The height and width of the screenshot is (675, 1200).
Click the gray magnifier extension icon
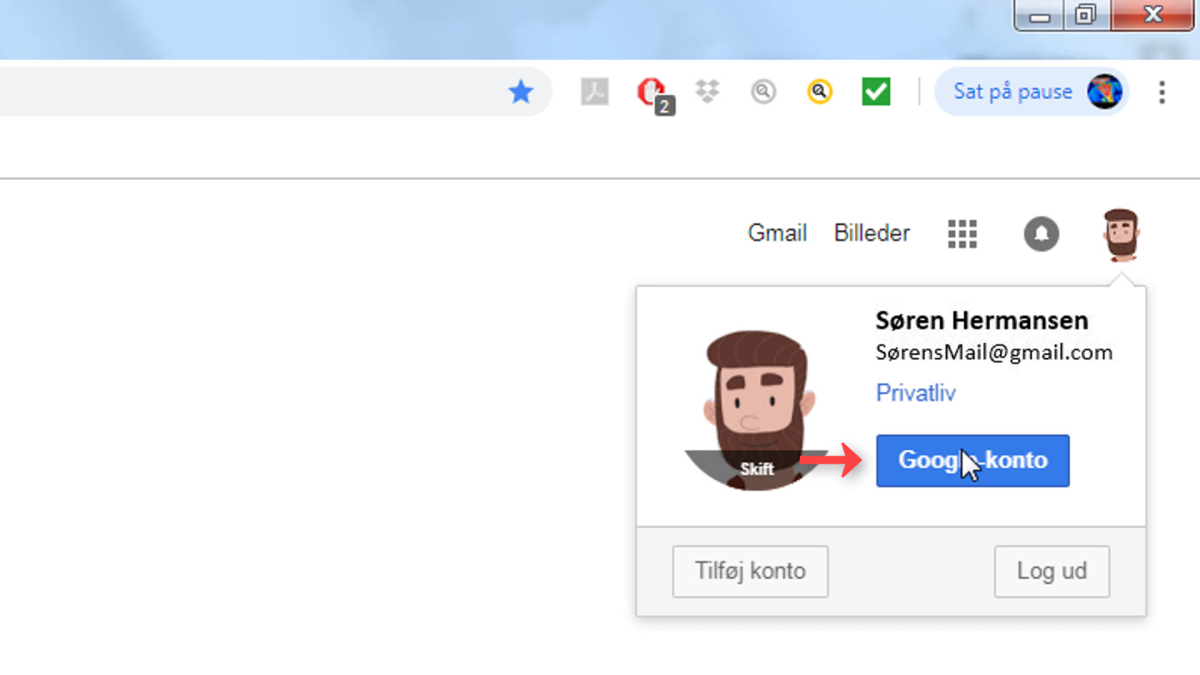(x=764, y=92)
